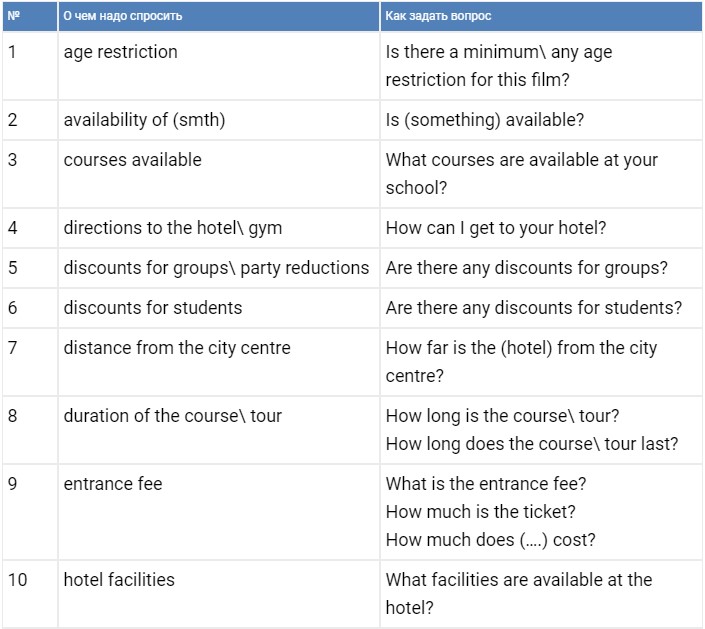Image resolution: width=705 pixels, height=629 pixels.
Task: Select the 'hotel facilities' cell
Action: [x=219, y=593]
